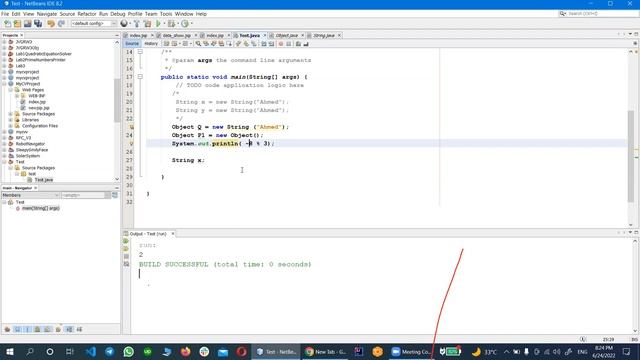Image resolution: width=640 pixels, height=360 pixels.
Task: Expand the Libraries node under MyCVProject
Action: (11, 120)
